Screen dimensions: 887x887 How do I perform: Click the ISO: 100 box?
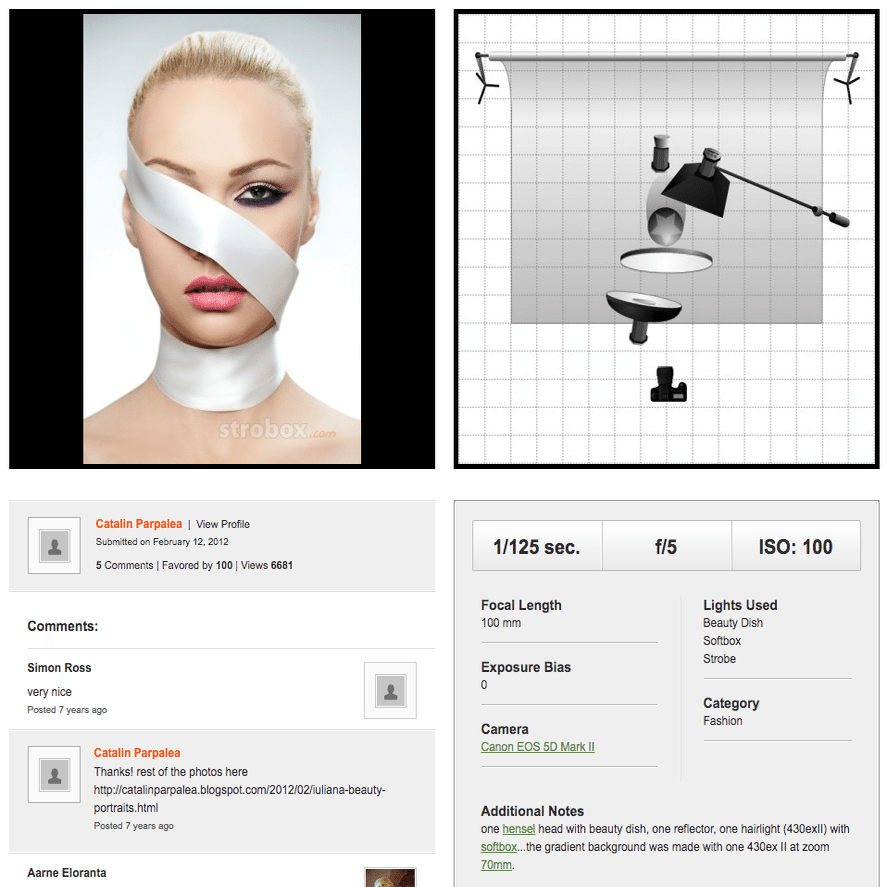tap(796, 546)
